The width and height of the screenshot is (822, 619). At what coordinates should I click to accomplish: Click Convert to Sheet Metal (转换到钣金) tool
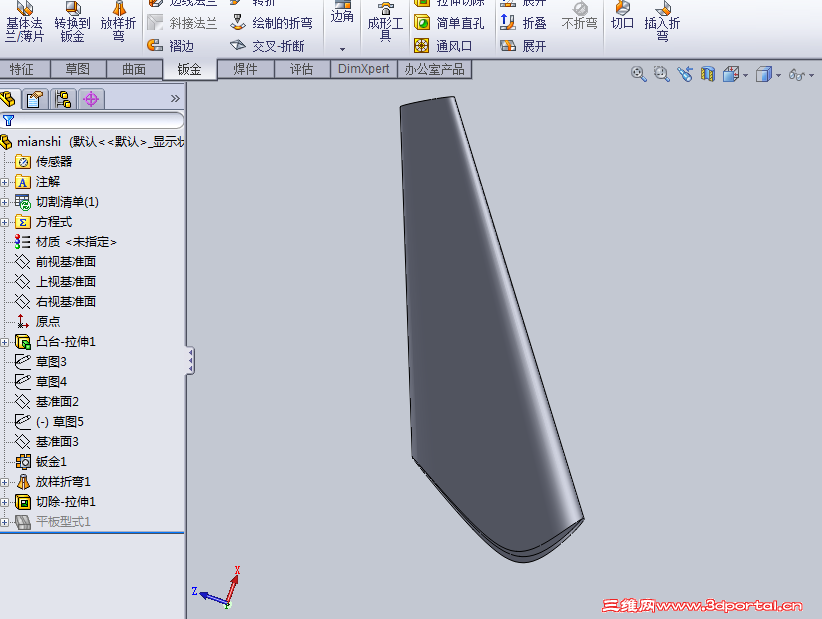[72, 21]
